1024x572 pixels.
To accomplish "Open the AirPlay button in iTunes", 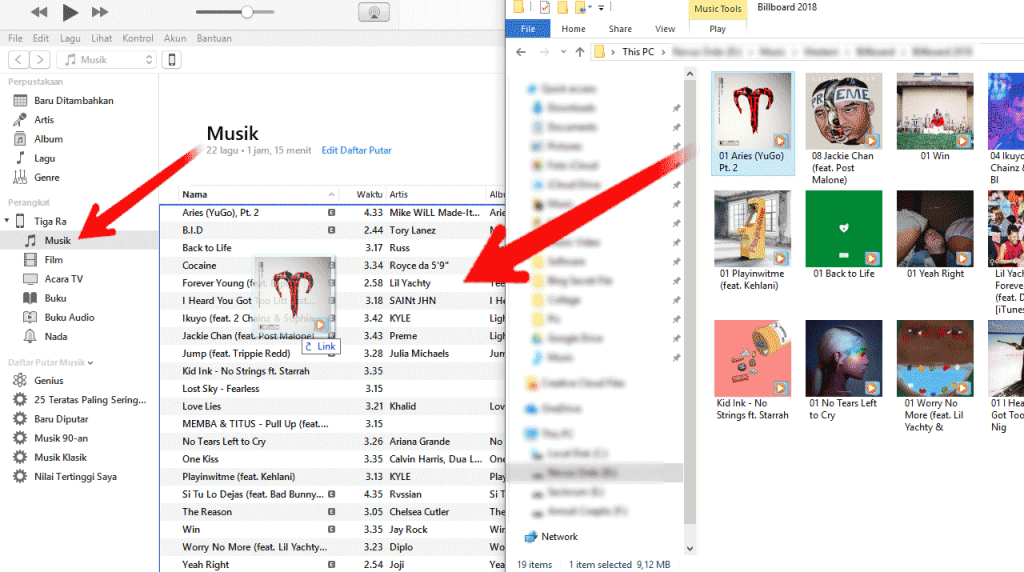I will tap(374, 12).
